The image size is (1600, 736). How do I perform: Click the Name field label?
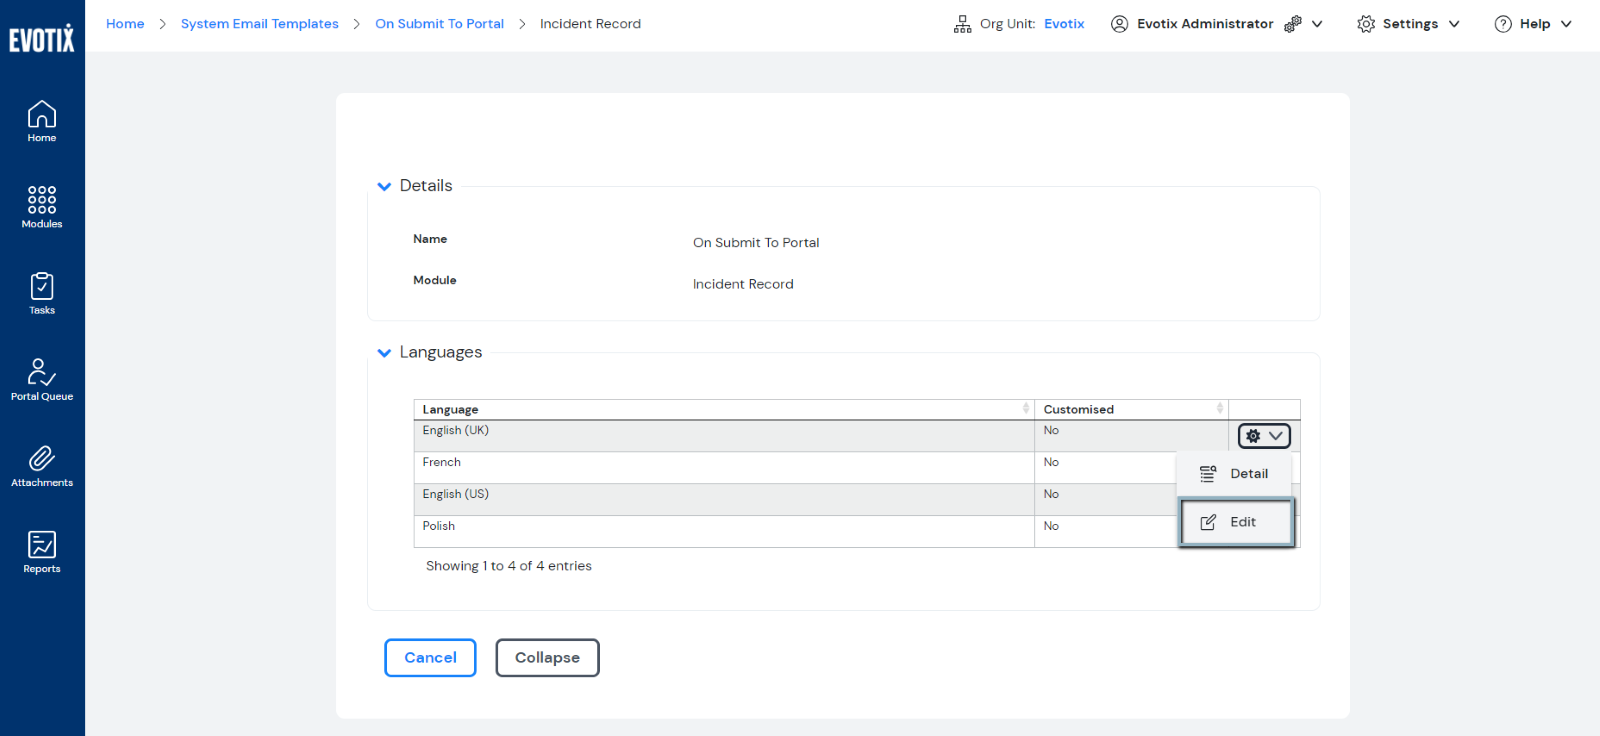[x=430, y=239]
